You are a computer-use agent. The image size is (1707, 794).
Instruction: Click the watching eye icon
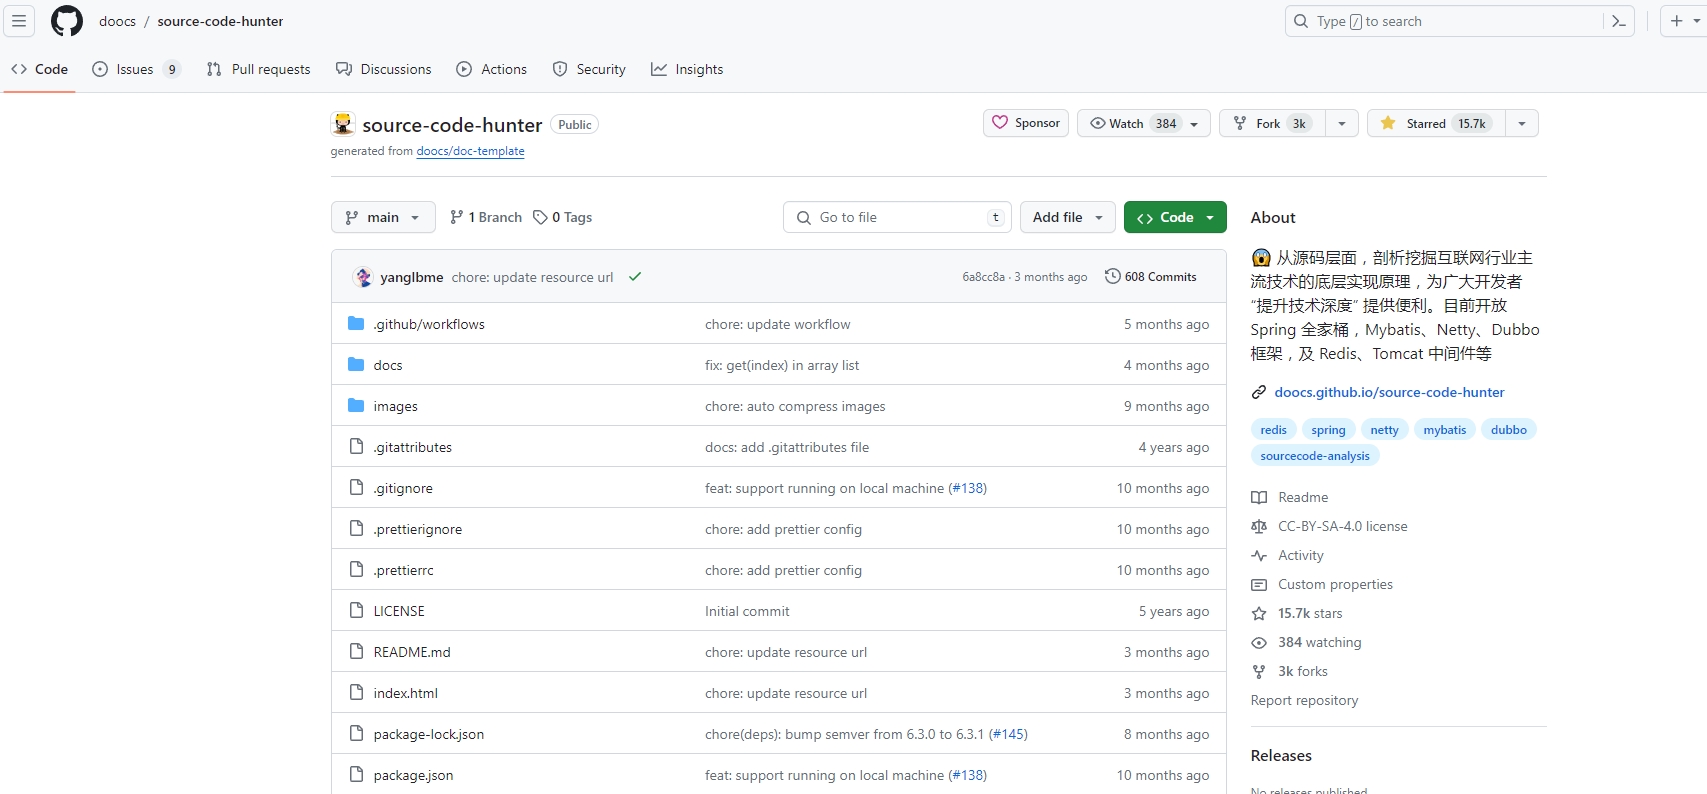pos(1259,642)
